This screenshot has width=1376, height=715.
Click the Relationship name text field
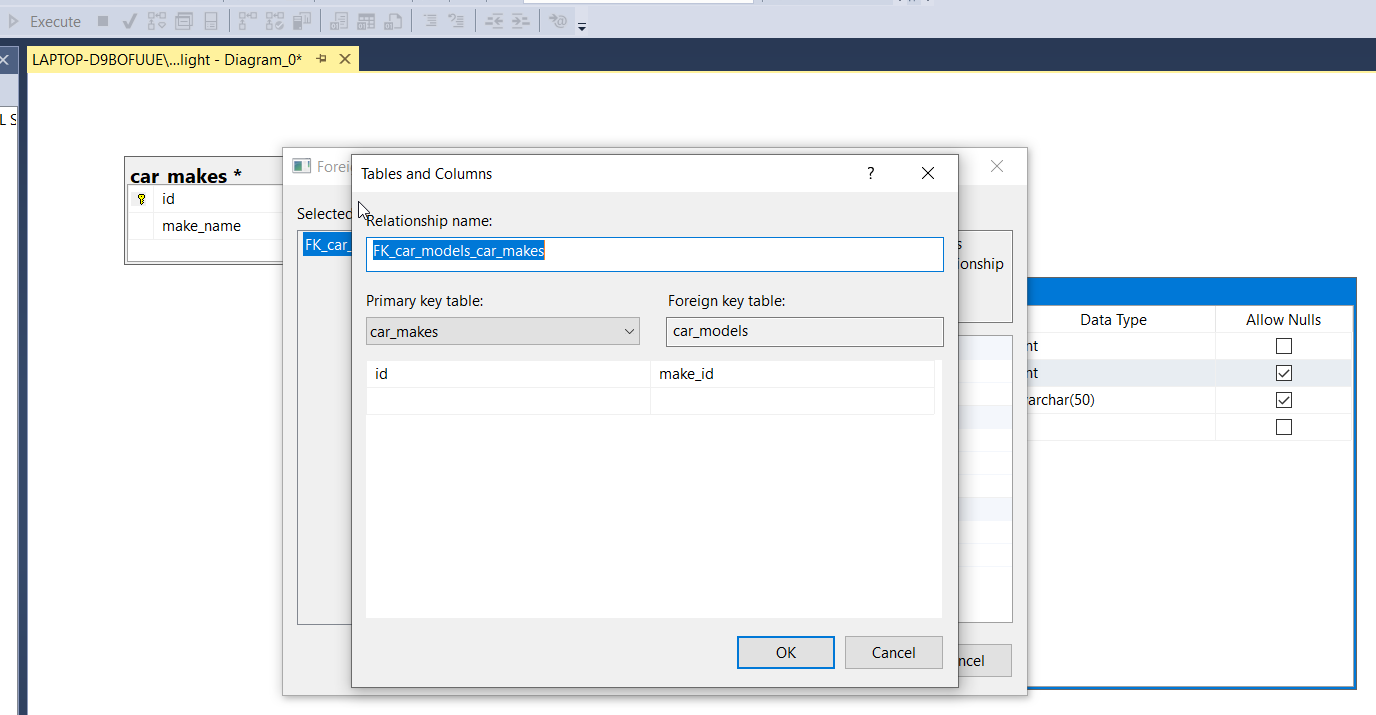[x=654, y=253]
